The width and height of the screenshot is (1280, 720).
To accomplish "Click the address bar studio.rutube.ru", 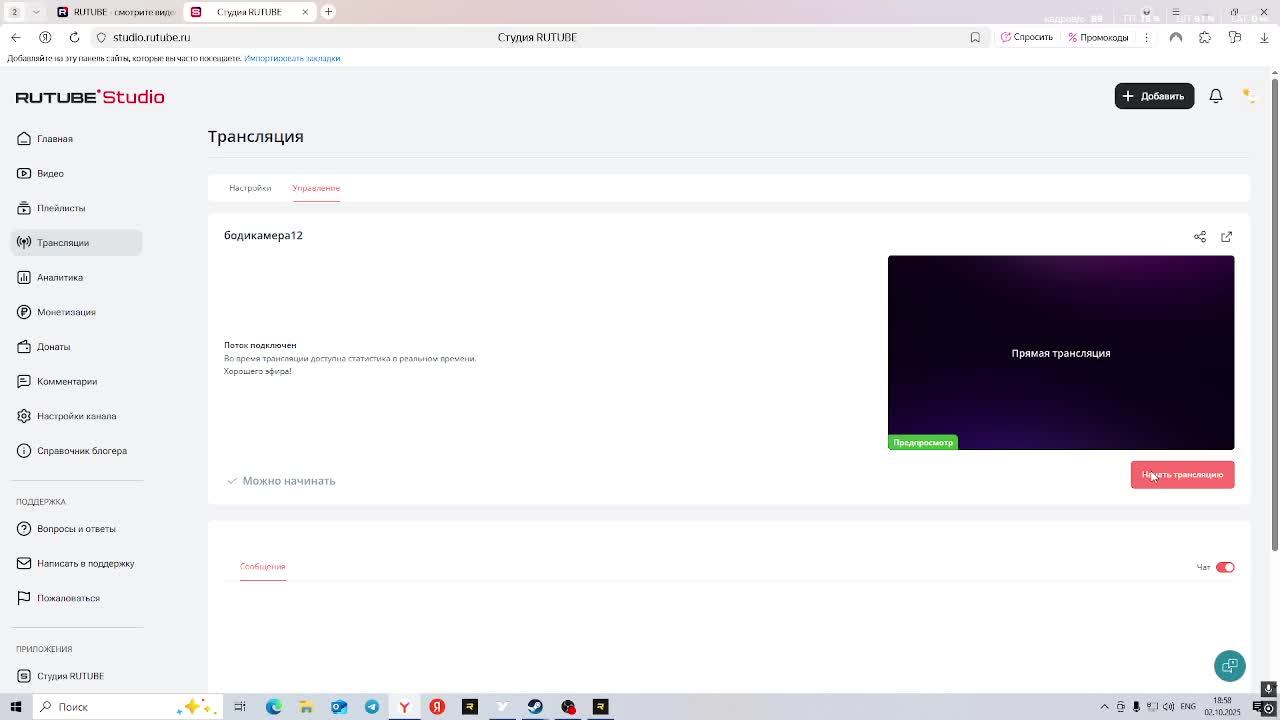I will (x=151, y=37).
